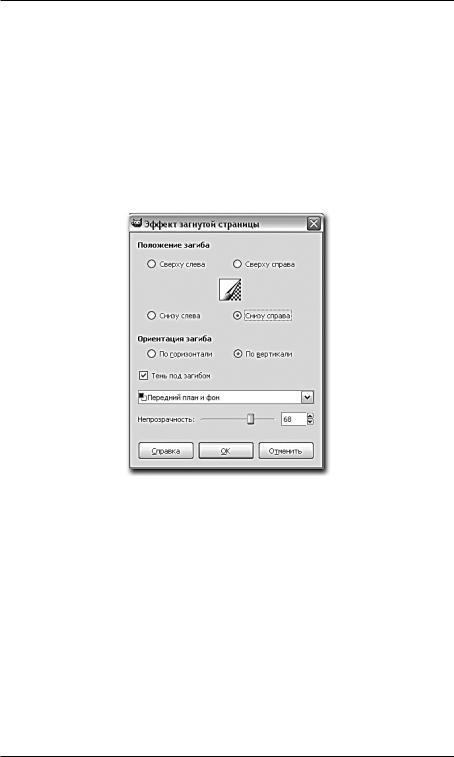This screenshot has width=454, height=757.
Task: Click the opacity value field showing 68
Action: tap(293, 419)
